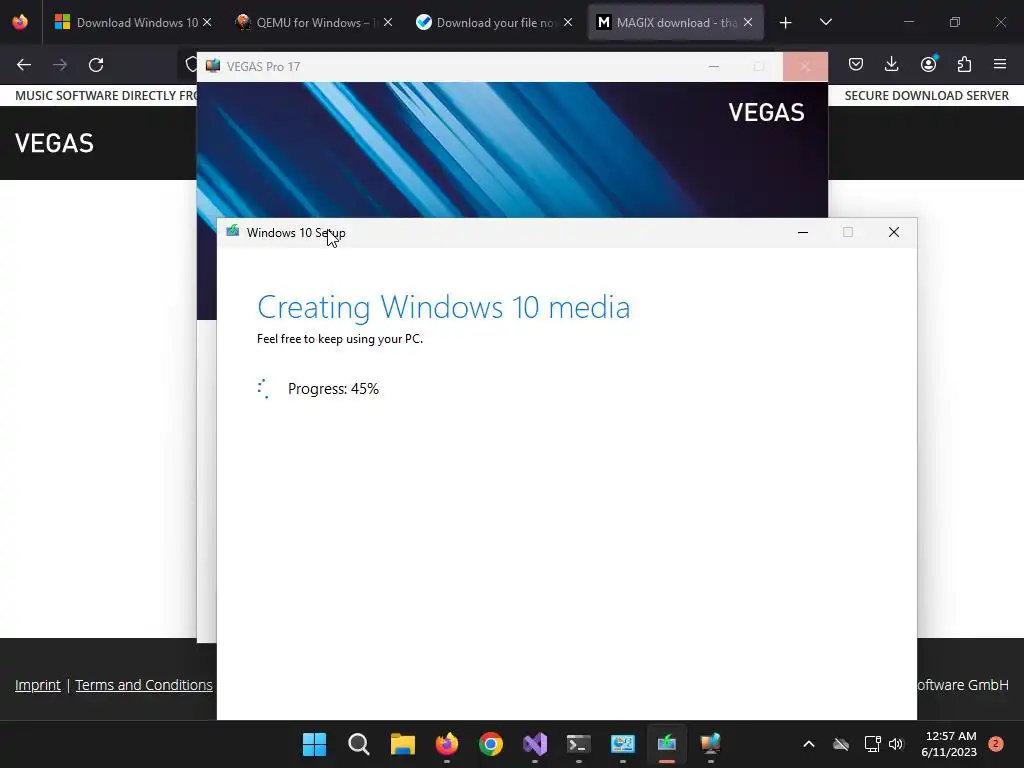Minimize the VEGAS Pro 17 window
This screenshot has width=1024, height=768.
714,67
